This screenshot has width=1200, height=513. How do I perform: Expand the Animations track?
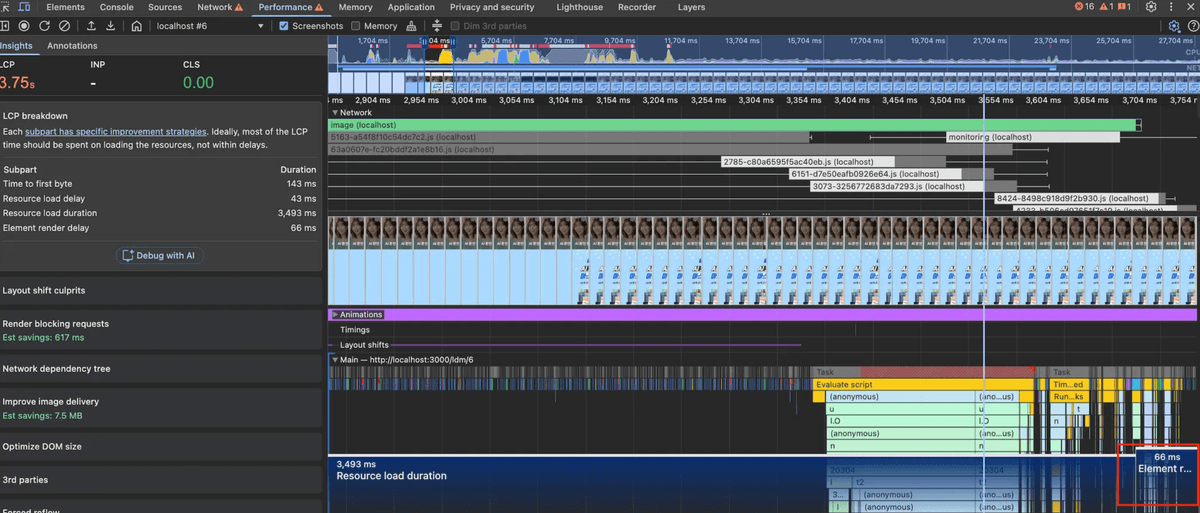335,314
